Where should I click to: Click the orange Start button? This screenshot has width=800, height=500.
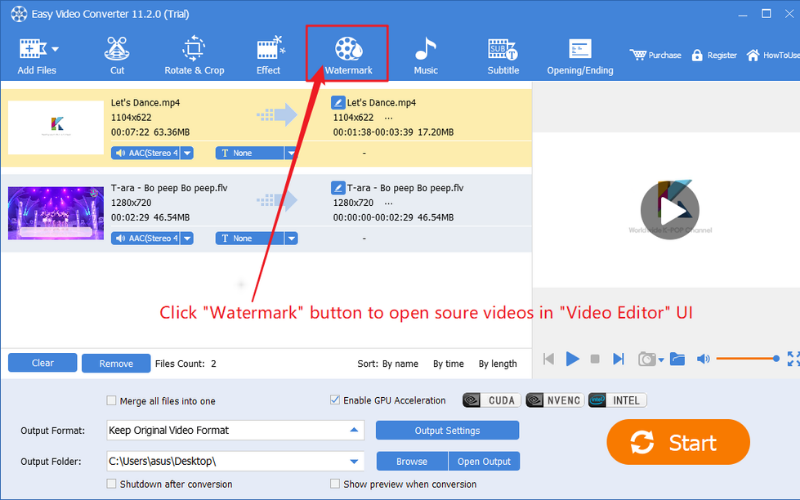(678, 442)
